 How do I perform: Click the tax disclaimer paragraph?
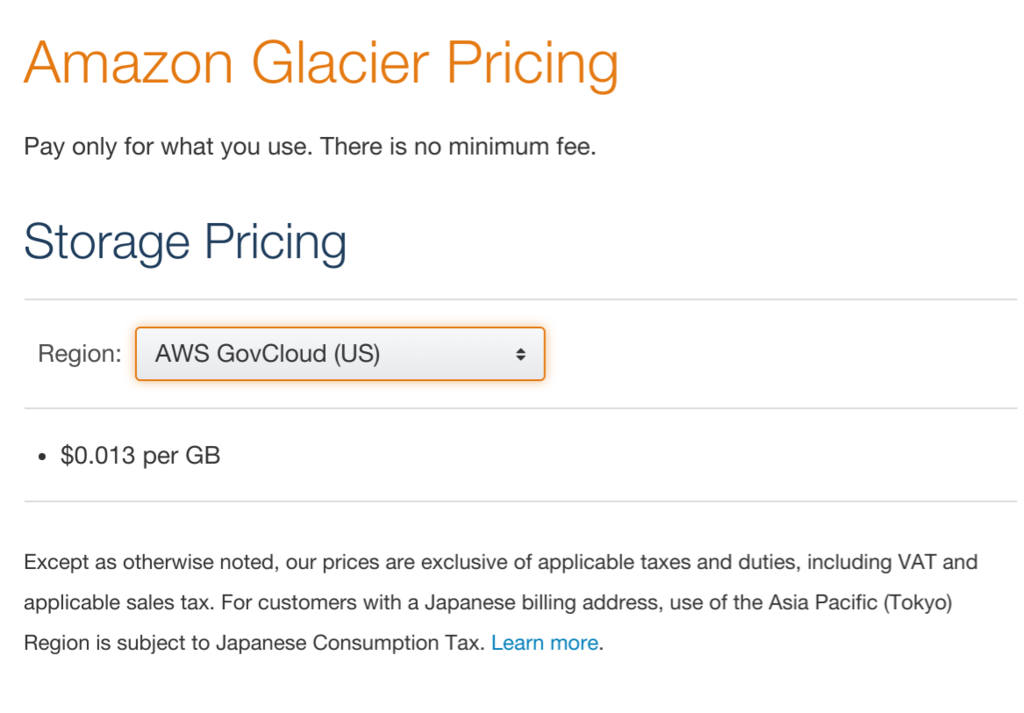[x=500, y=601]
